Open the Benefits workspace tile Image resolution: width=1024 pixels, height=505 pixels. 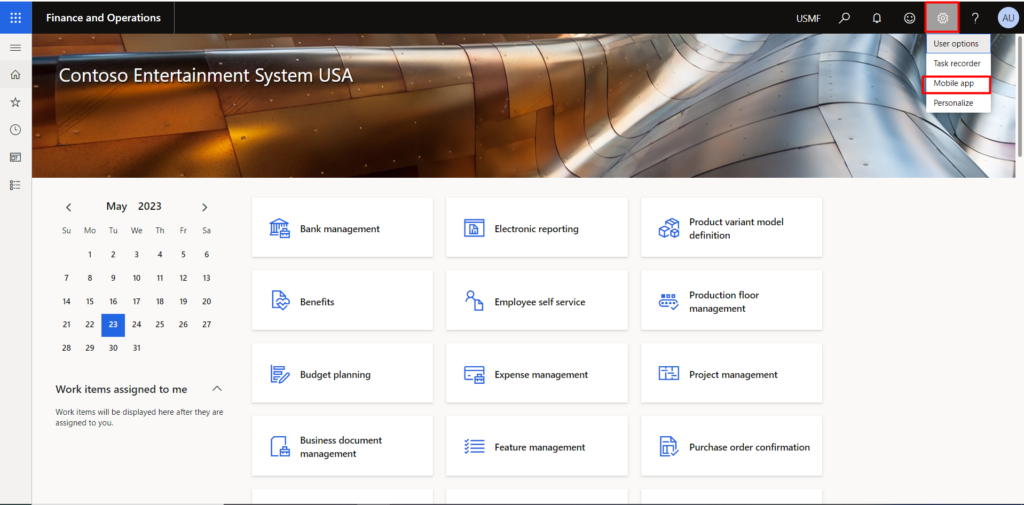pos(342,301)
